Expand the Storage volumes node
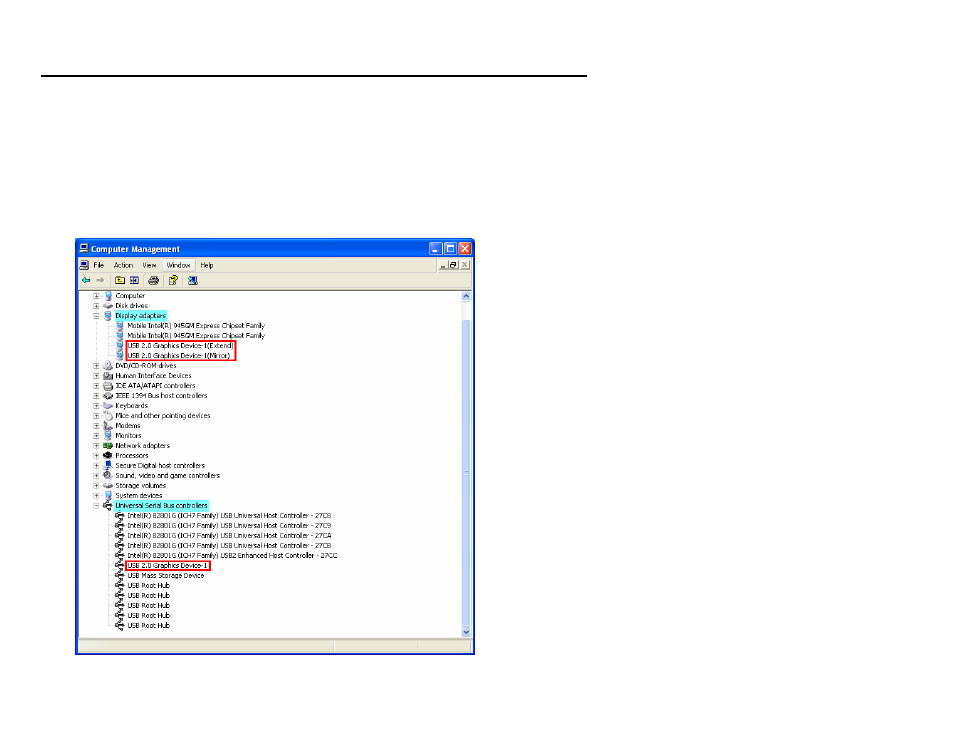 click(96, 486)
